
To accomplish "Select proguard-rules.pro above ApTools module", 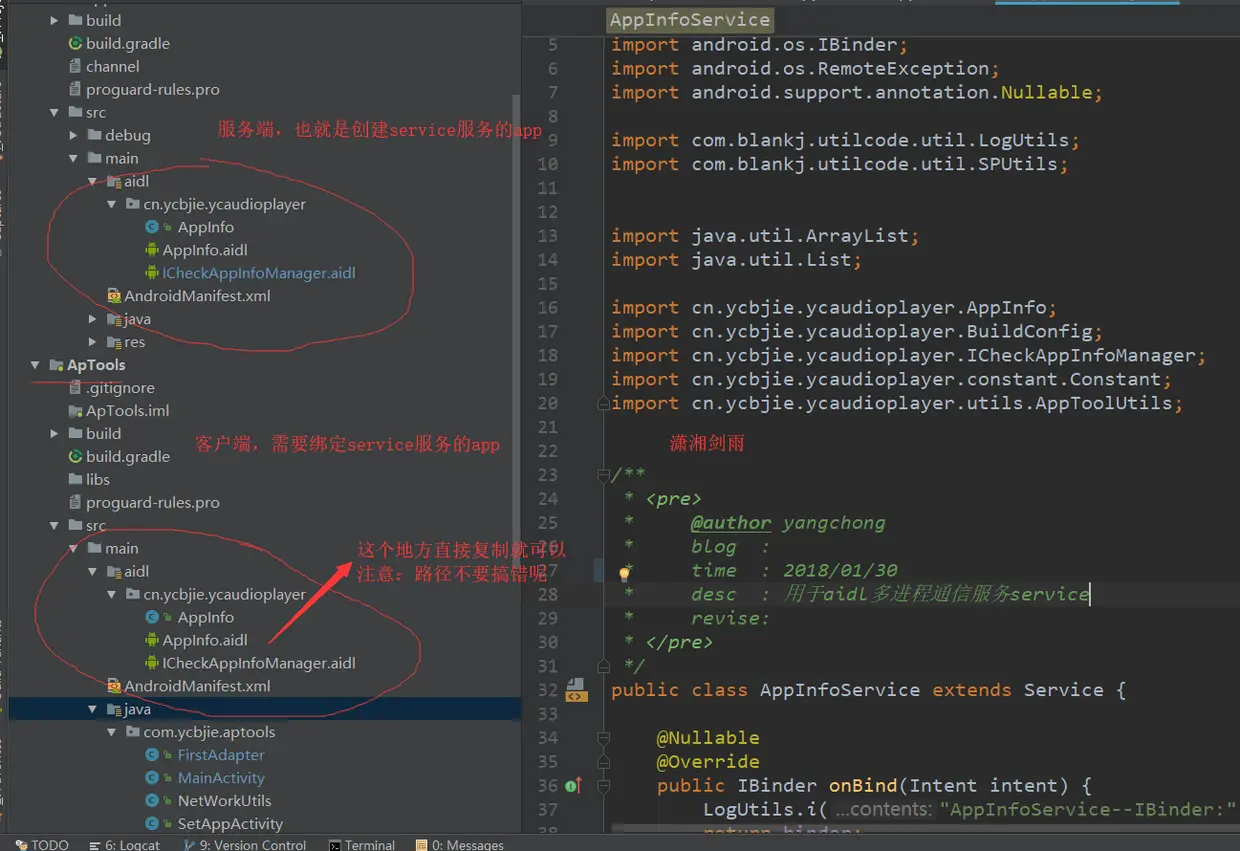I will pos(153,89).
